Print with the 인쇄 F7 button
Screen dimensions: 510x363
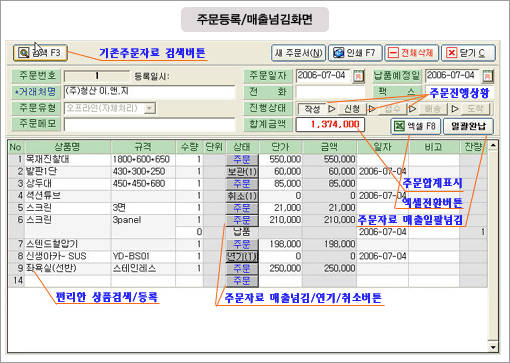click(355, 53)
